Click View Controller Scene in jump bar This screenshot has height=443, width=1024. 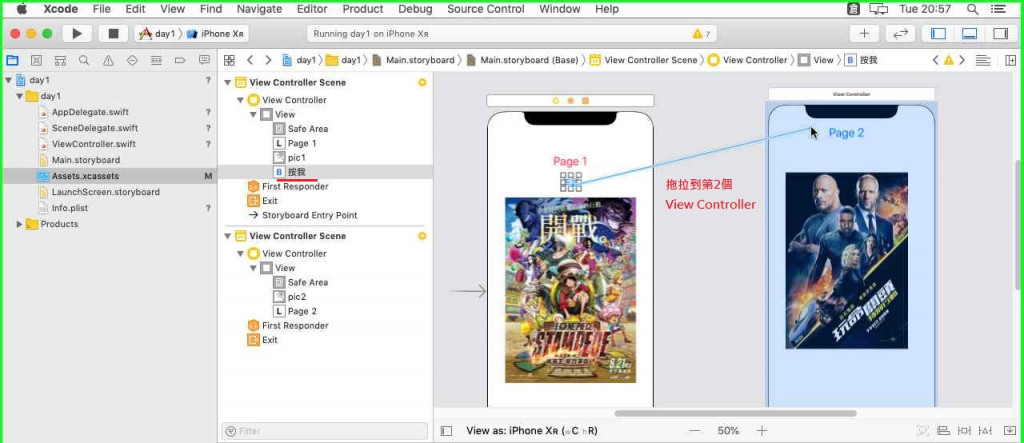(x=643, y=60)
